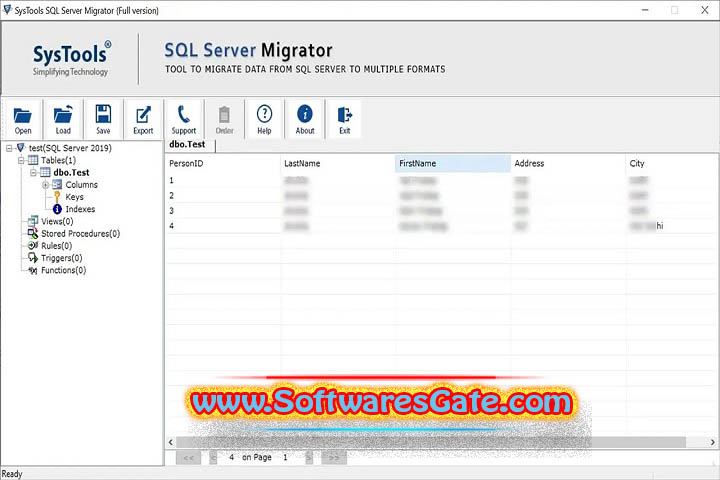This screenshot has height=480, width=720.
Task: Click the Functions(0) node icon
Action: tap(33, 270)
